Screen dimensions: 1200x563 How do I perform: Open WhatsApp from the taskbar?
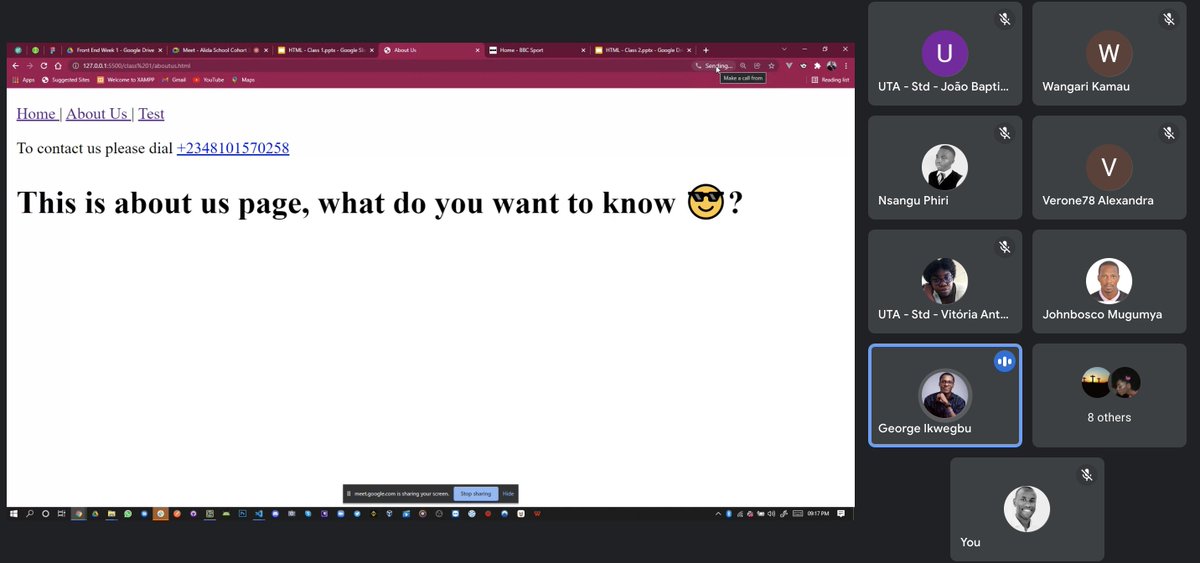coord(128,513)
